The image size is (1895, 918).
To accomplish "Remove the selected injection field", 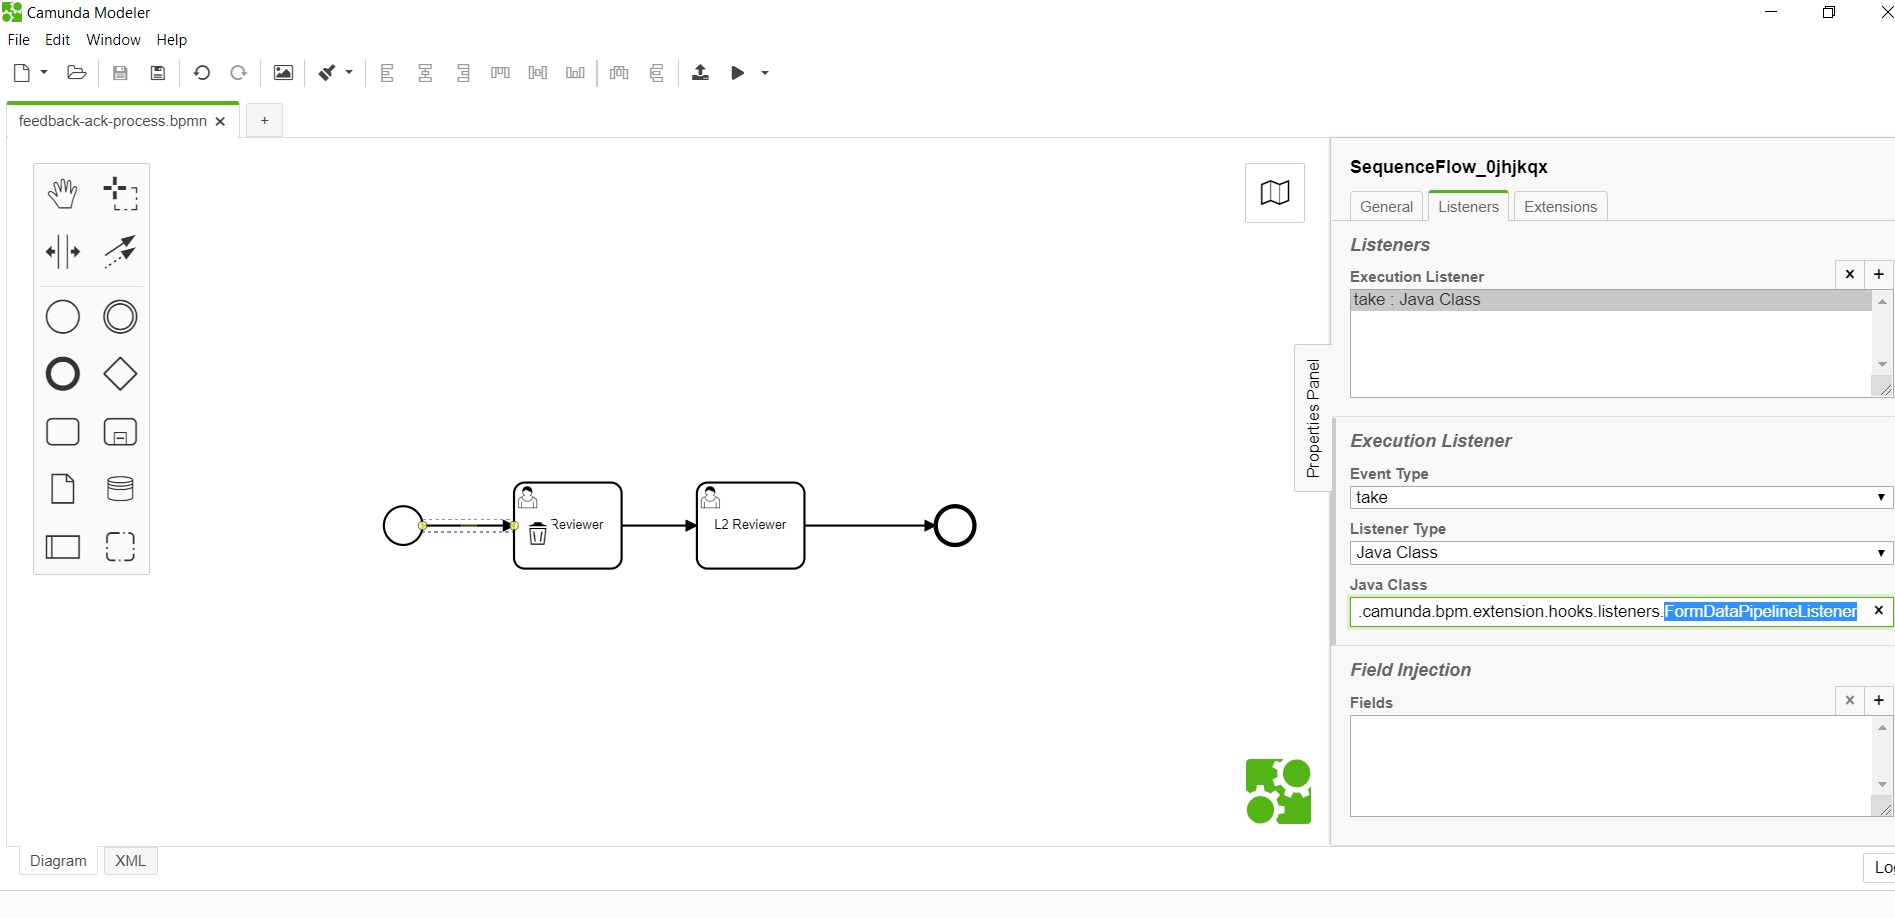I will (1850, 700).
